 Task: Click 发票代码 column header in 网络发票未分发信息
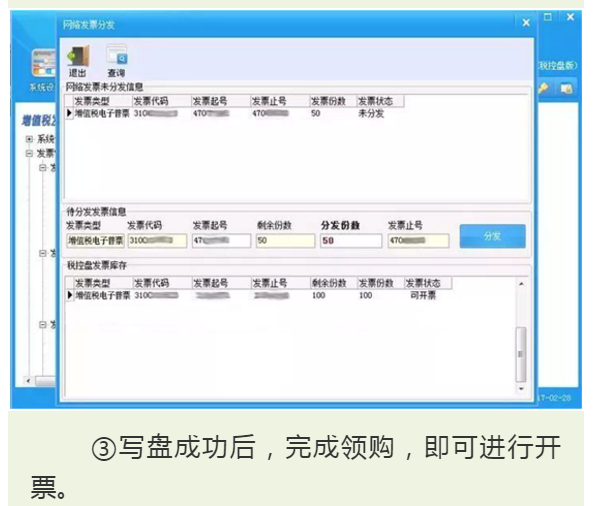(x=162, y=101)
